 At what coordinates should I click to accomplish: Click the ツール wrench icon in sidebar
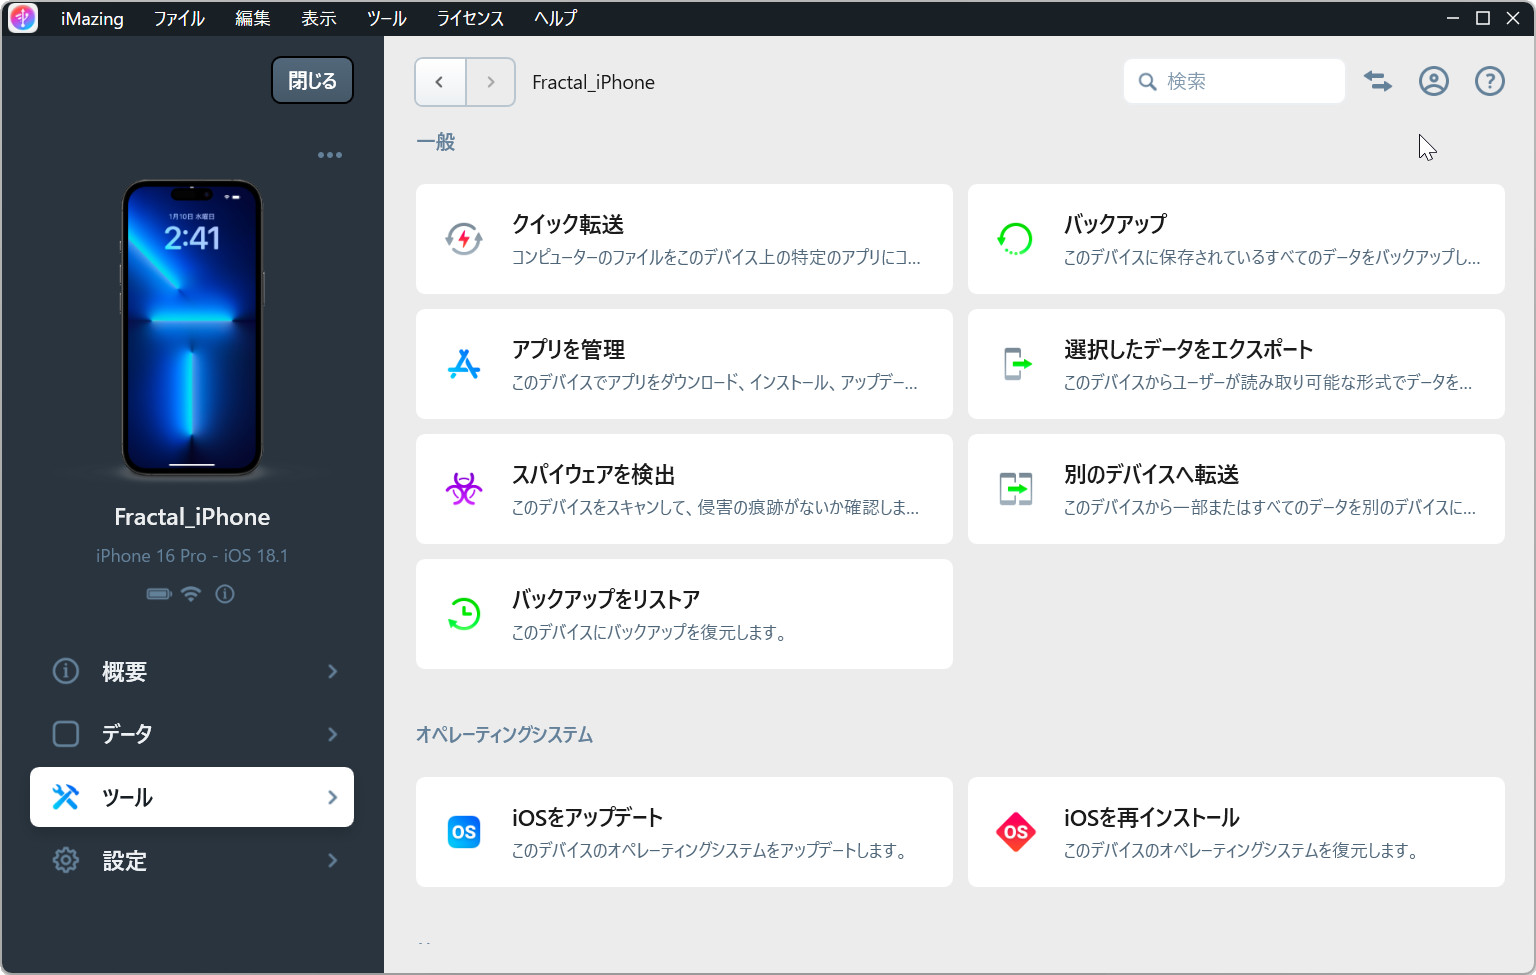click(x=66, y=797)
